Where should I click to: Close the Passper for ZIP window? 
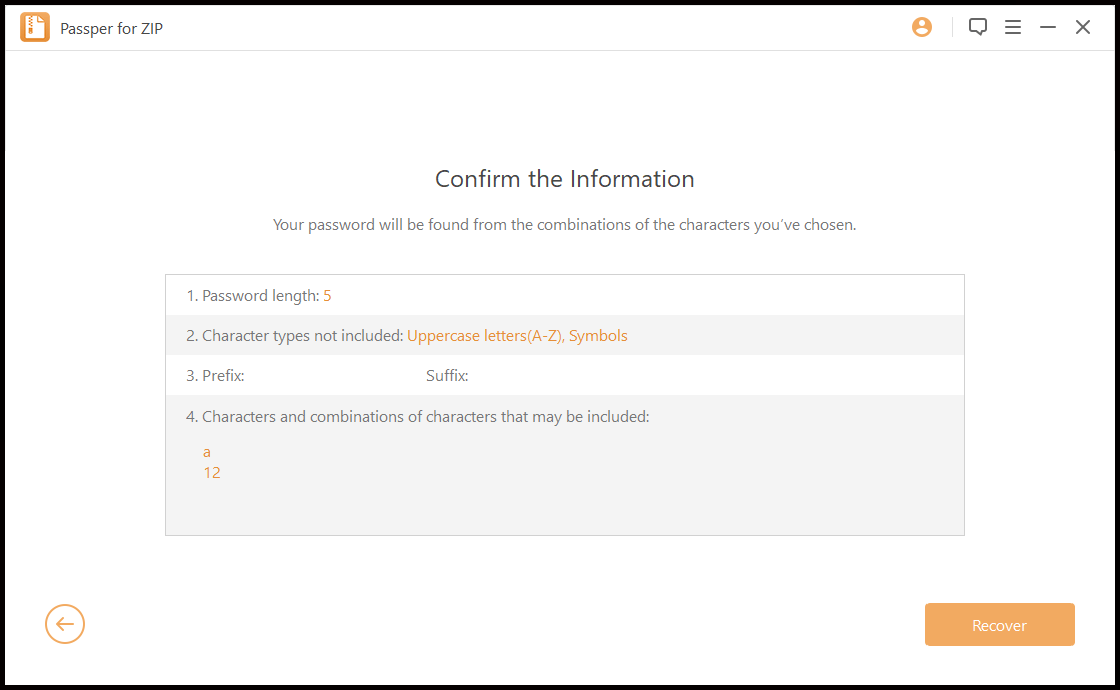click(1082, 27)
